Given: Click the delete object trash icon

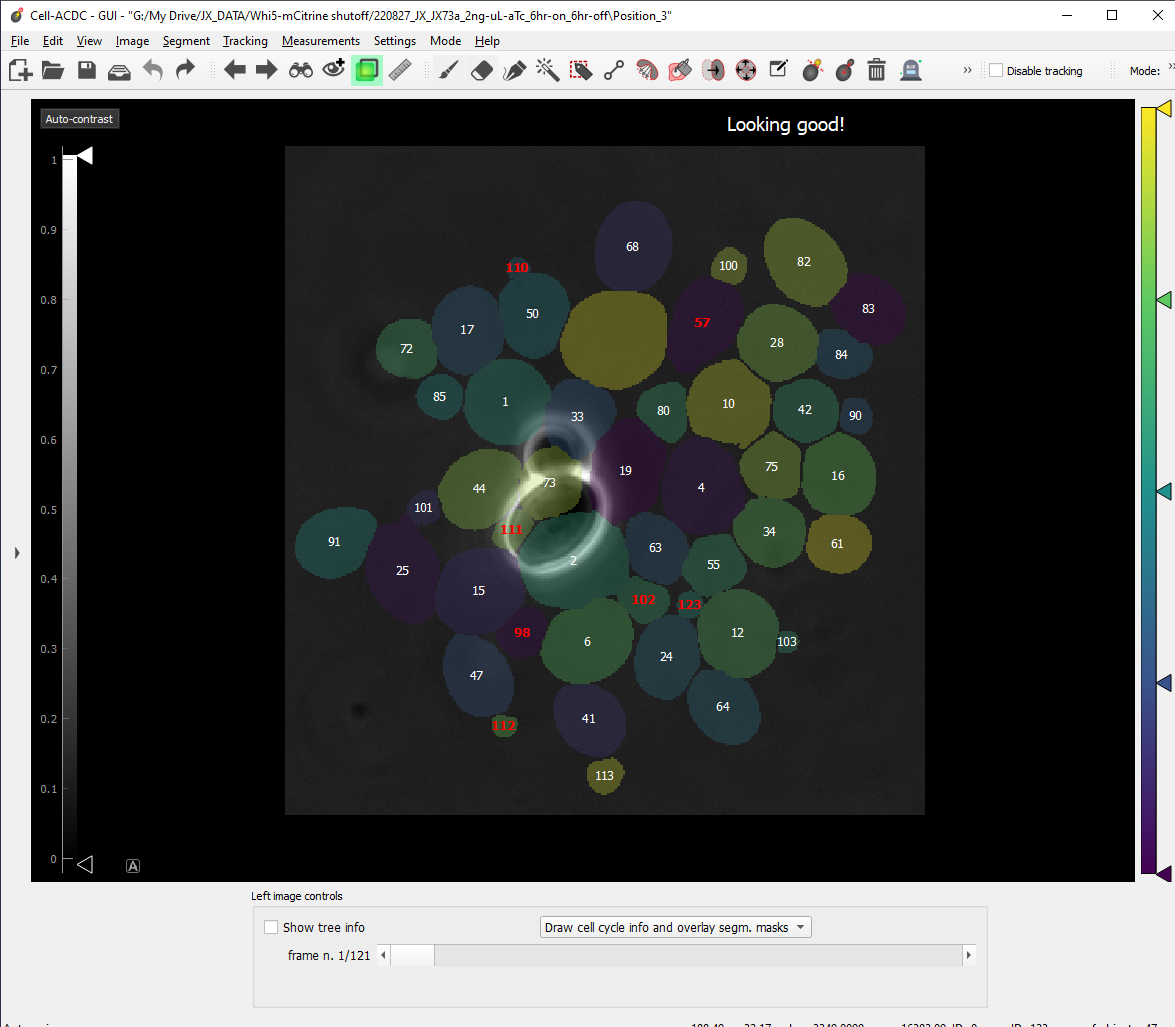Looking at the screenshot, I should point(877,70).
